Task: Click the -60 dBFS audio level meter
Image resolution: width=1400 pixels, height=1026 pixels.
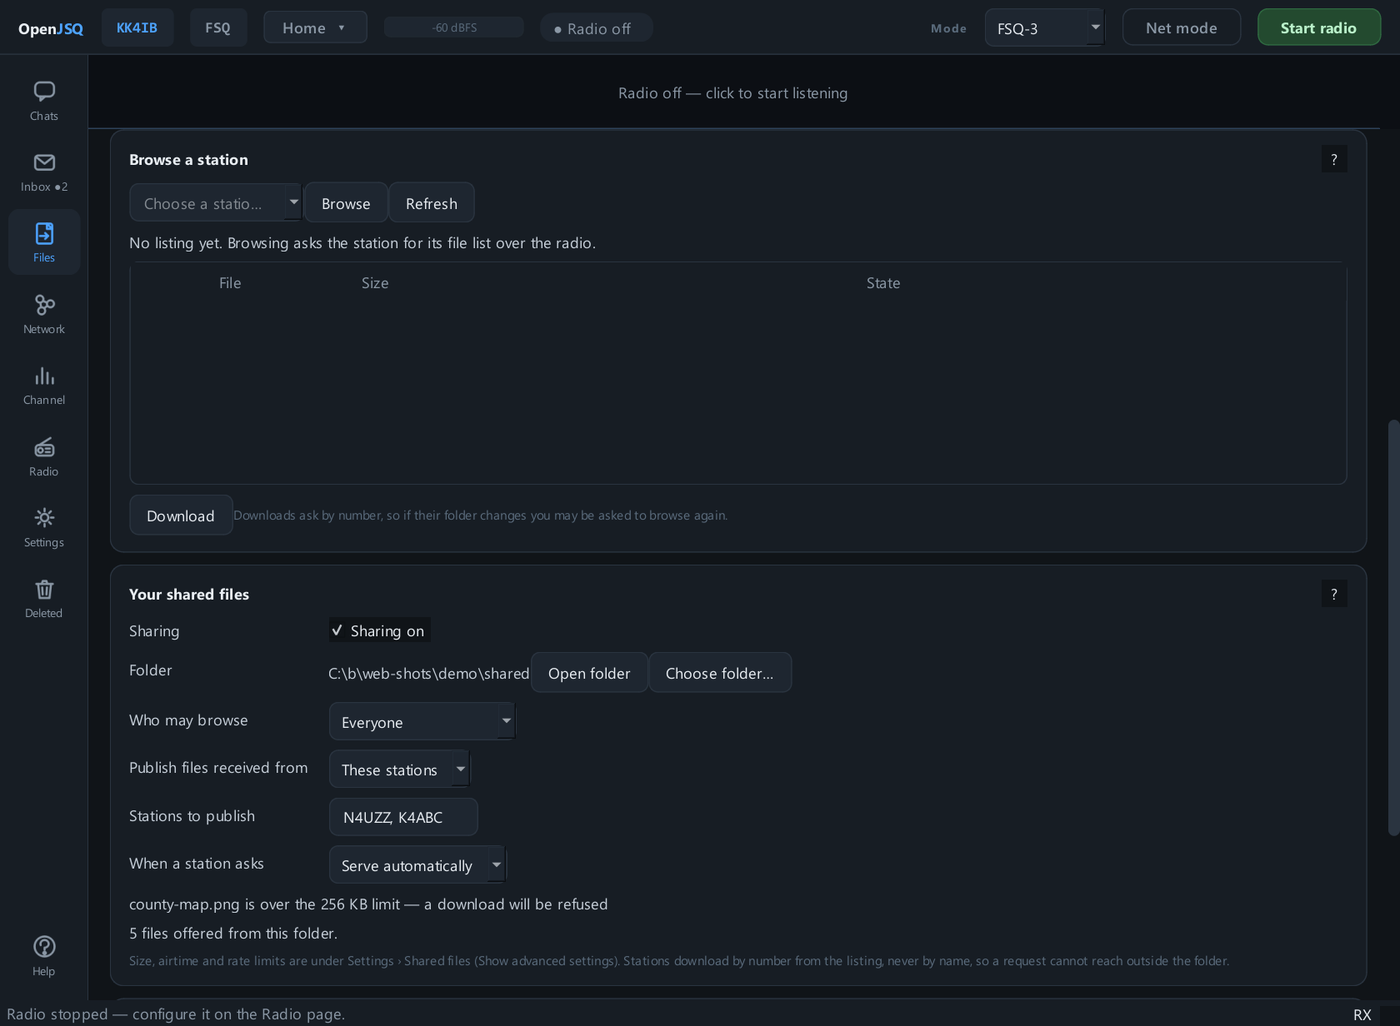Action: 454,27
